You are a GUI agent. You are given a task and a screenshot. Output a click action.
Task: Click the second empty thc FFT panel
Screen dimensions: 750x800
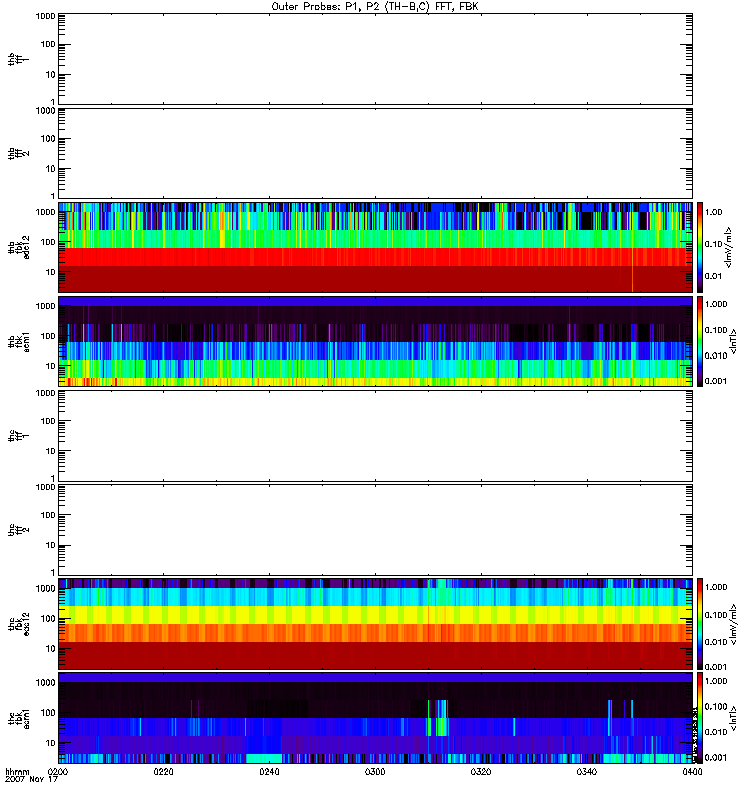coord(375,529)
